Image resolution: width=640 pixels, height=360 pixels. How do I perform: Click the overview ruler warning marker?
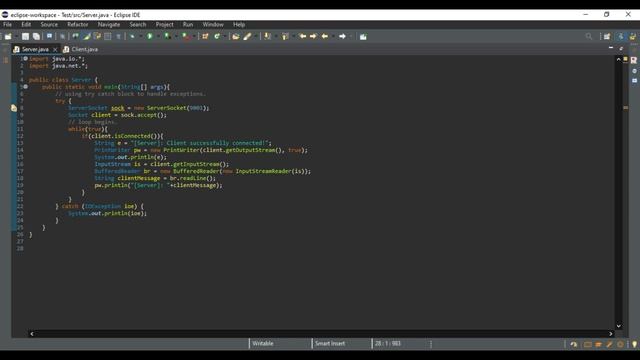625,108
